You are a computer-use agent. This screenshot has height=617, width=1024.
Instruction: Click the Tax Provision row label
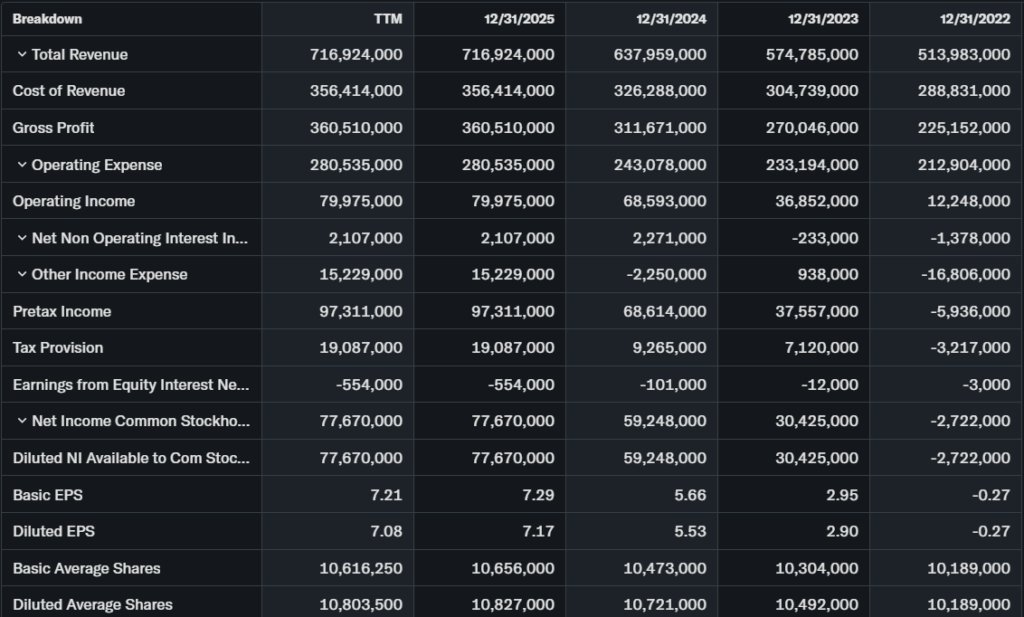click(58, 348)
